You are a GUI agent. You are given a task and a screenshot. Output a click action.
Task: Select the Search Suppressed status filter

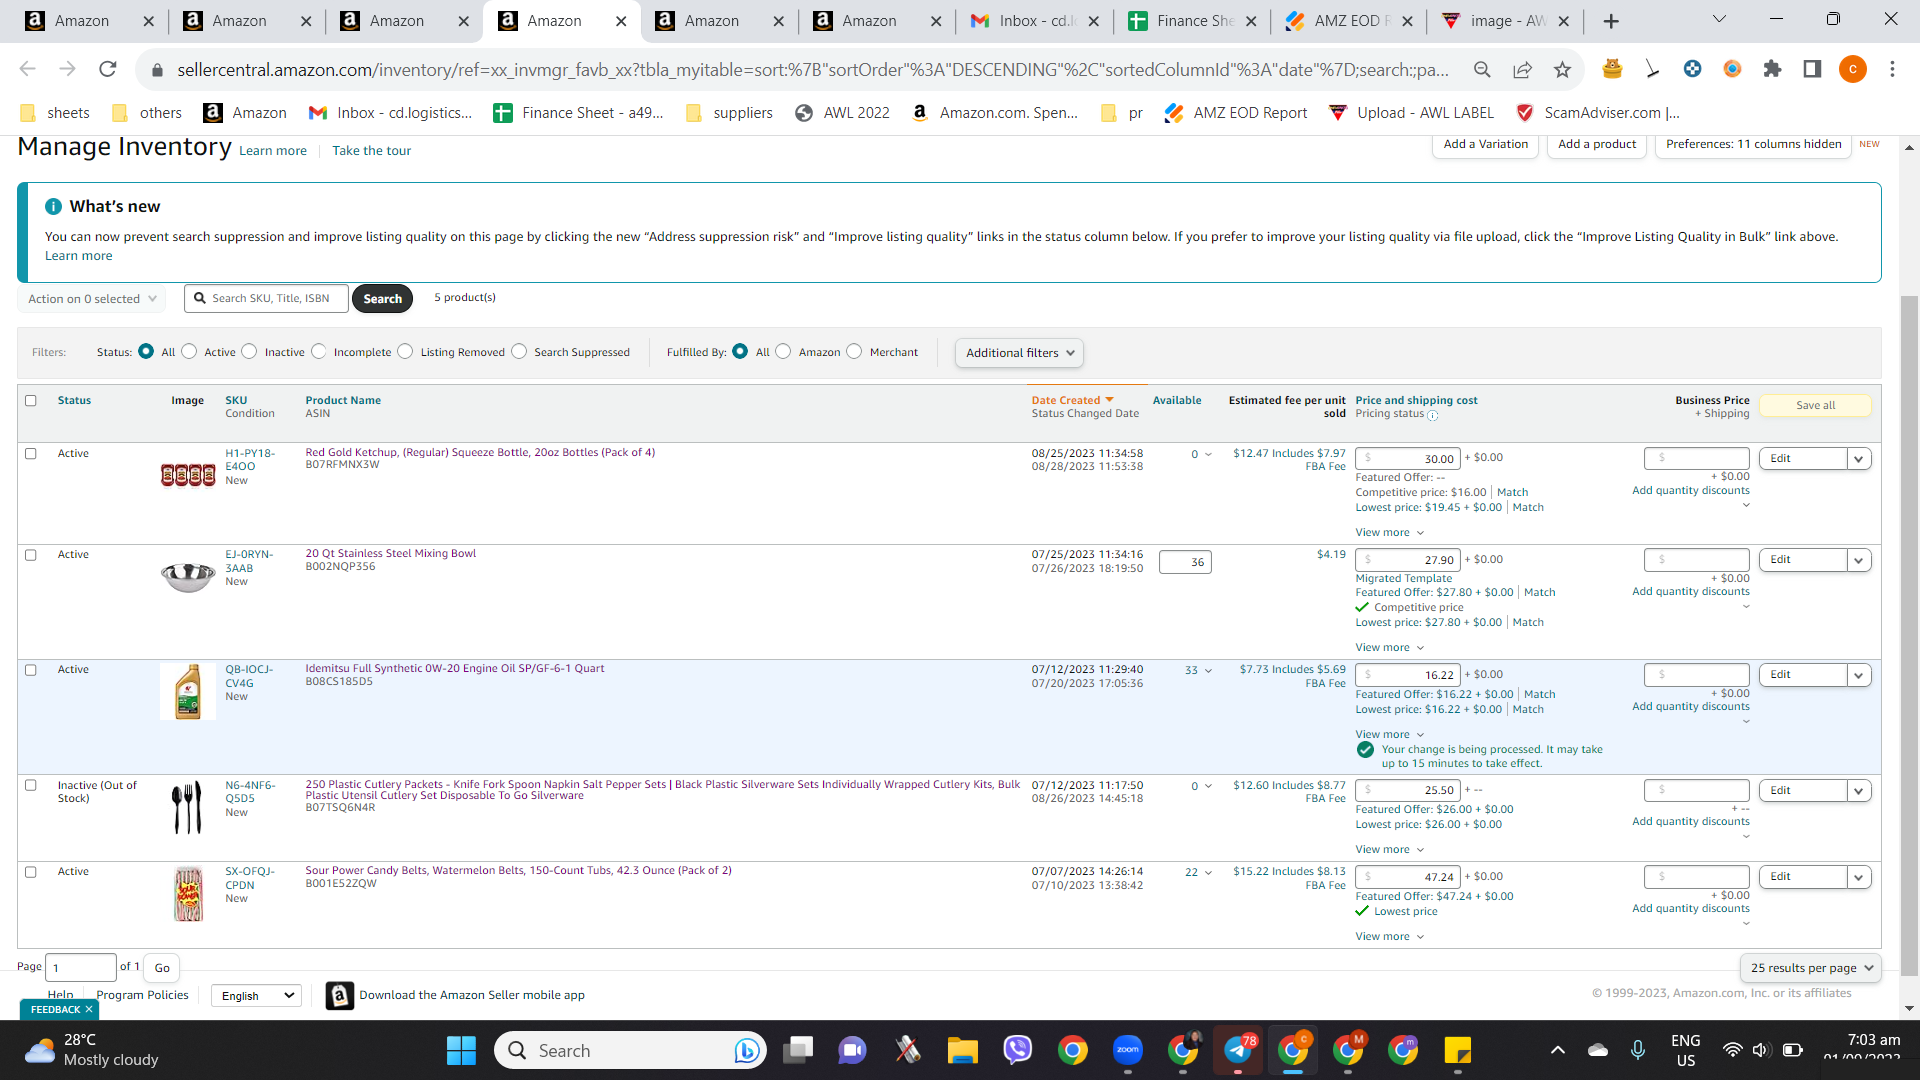(x=519, y=351)
